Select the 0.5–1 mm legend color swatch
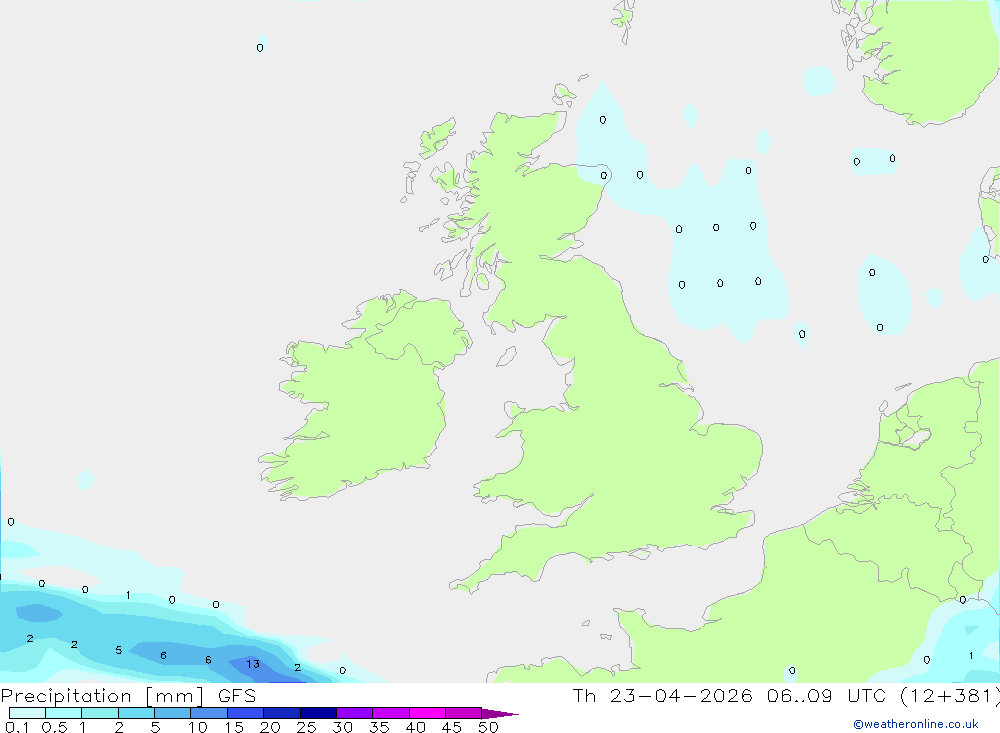Viewport: 1000px width, 733px height. (64, 713)
